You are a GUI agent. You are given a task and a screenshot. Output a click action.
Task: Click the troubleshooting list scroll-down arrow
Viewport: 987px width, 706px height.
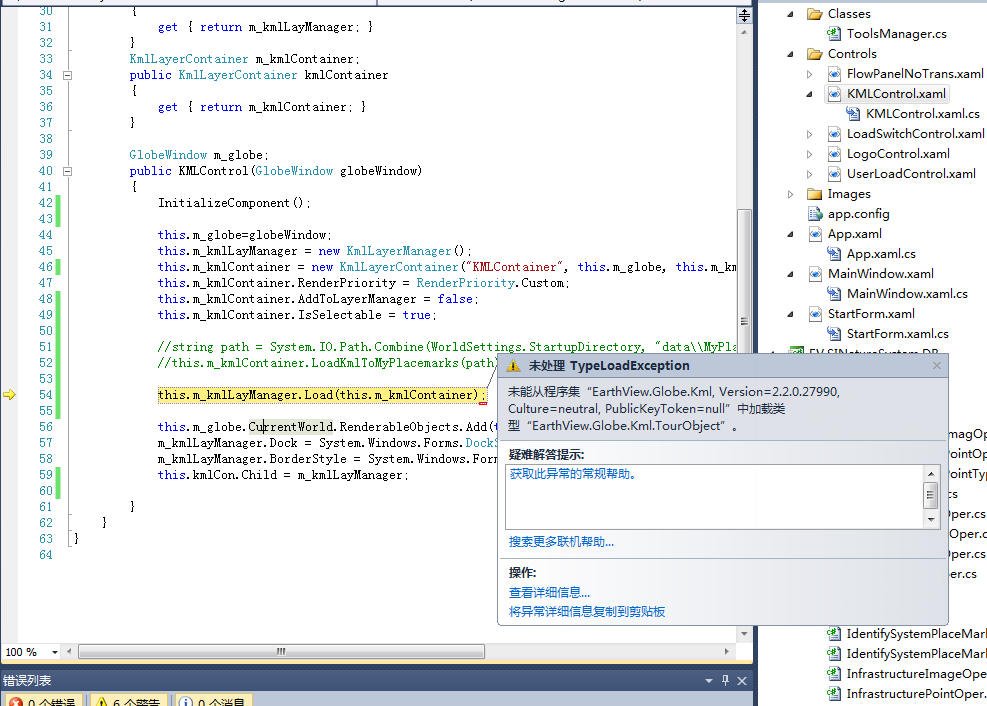click(931, 520)
